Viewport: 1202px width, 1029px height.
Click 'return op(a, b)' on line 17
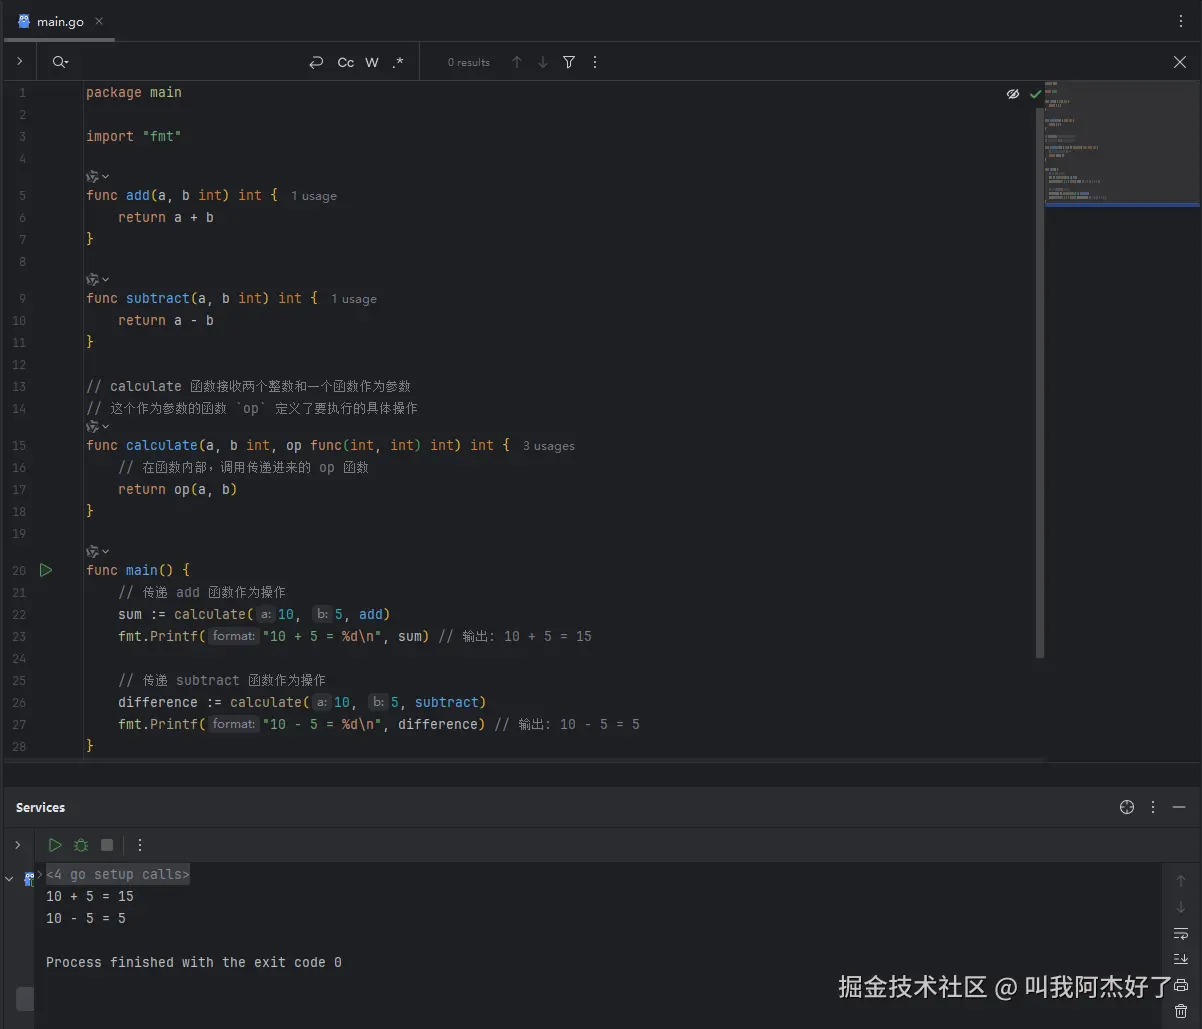[x=178, y=489]
